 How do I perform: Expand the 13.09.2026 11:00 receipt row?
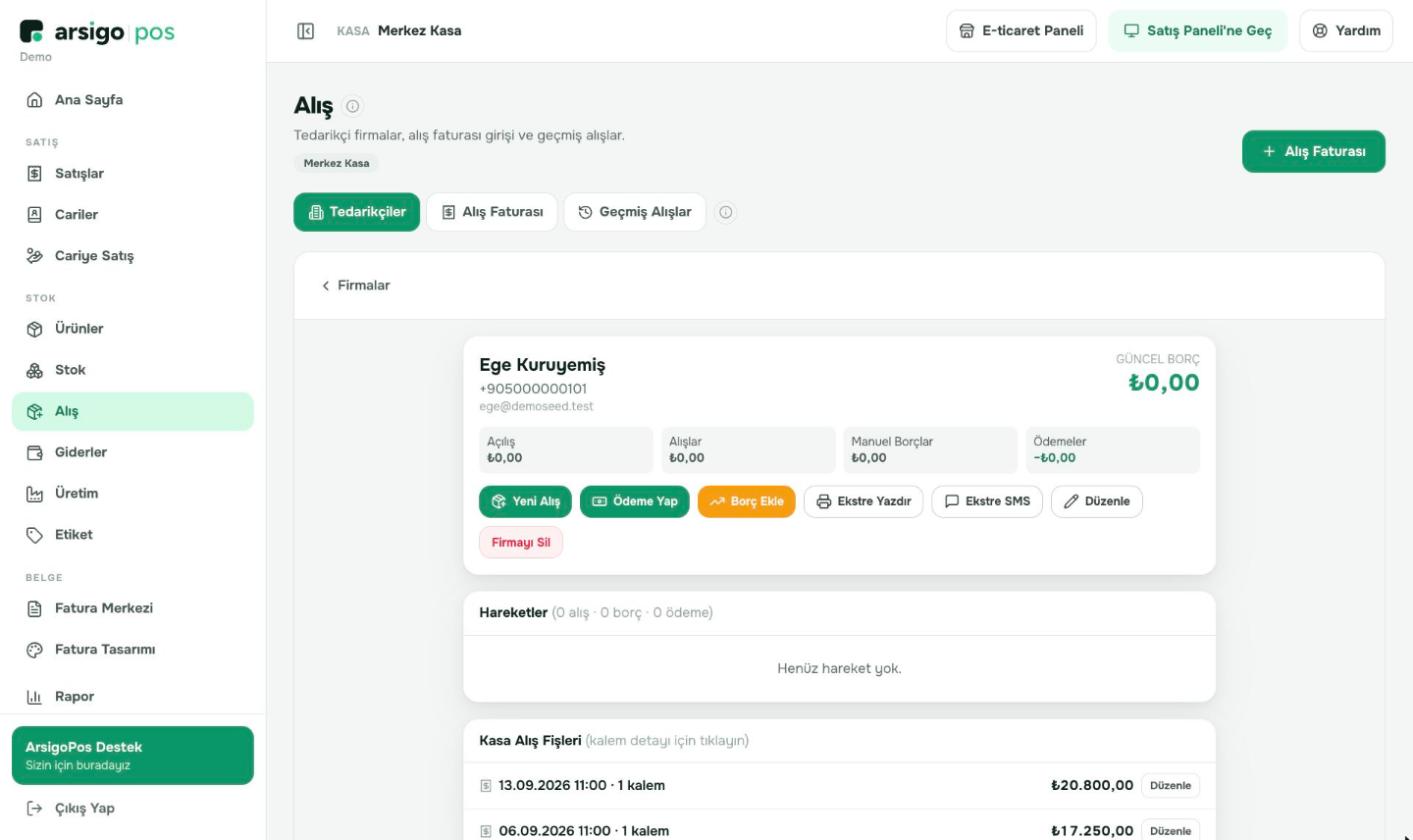[840, 786]
